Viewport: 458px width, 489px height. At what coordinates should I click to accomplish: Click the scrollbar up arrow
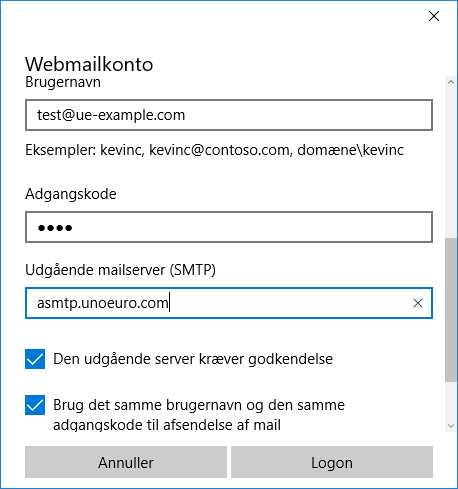451,82
